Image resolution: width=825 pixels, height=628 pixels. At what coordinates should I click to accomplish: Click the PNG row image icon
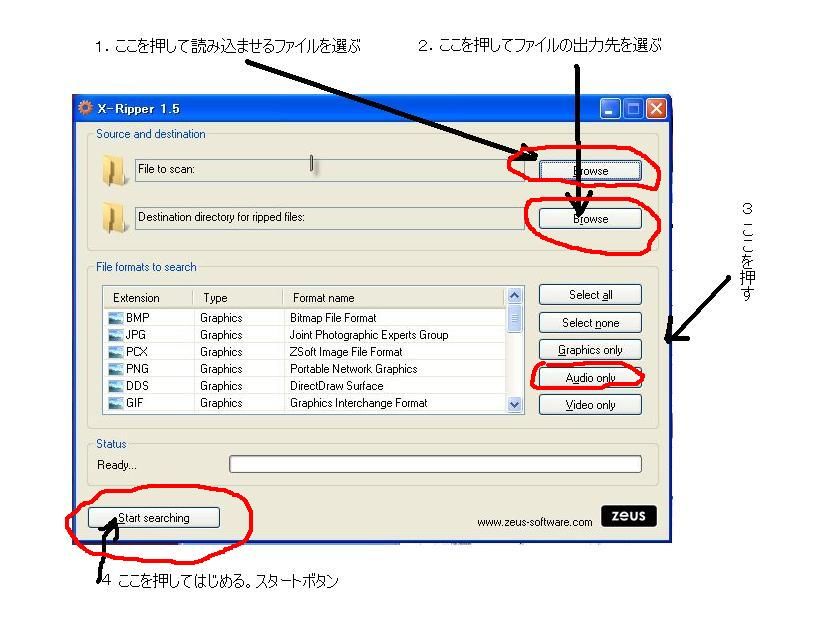(115, 369)
